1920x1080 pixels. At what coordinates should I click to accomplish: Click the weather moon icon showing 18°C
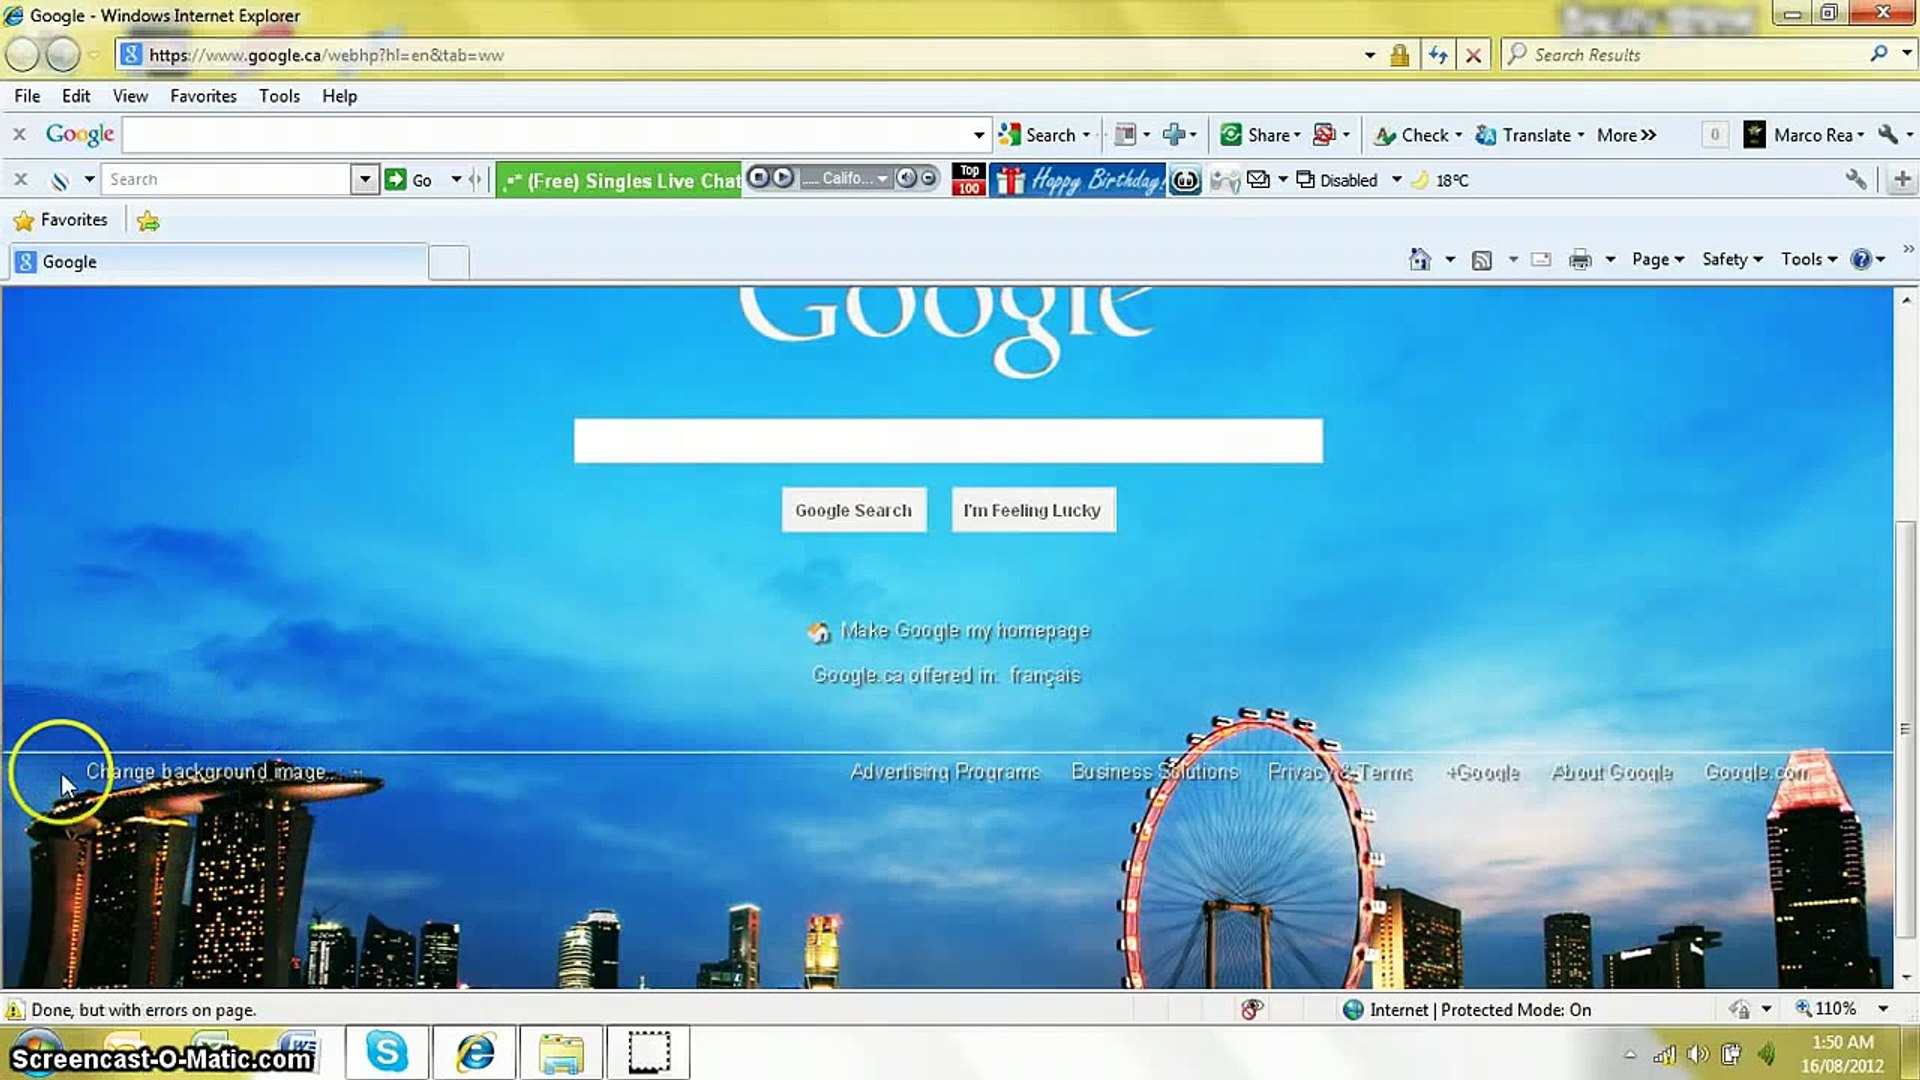(1419, 180)
